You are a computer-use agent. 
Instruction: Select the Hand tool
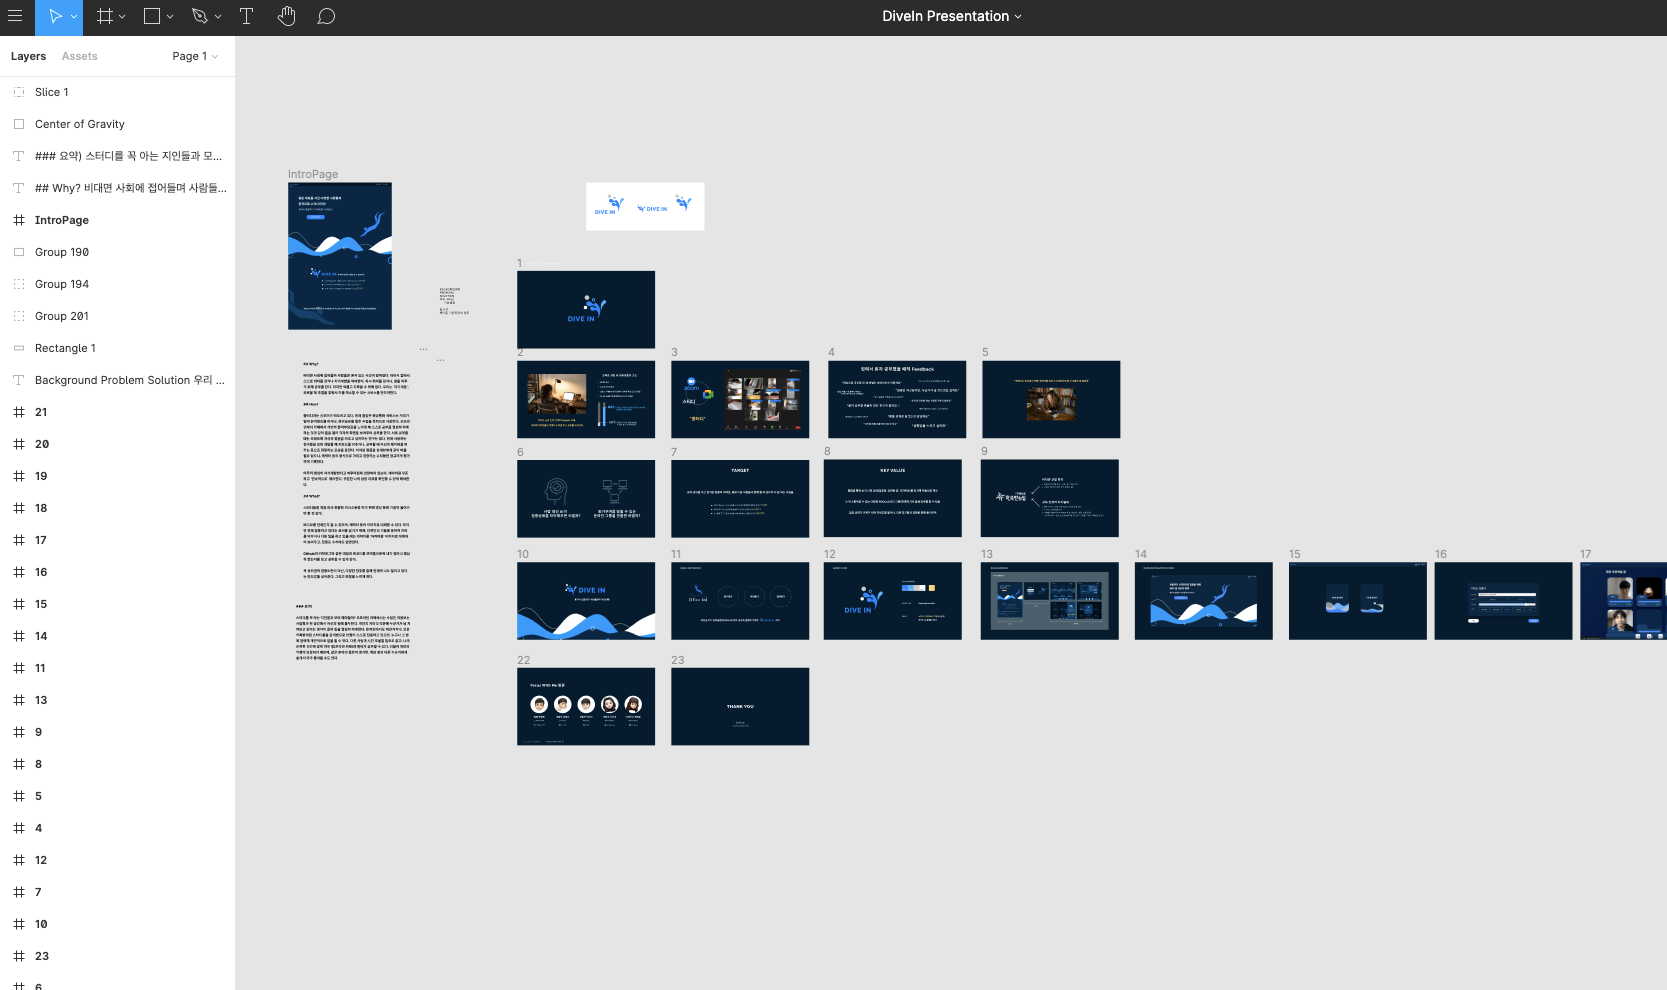[x=287, y=16]
